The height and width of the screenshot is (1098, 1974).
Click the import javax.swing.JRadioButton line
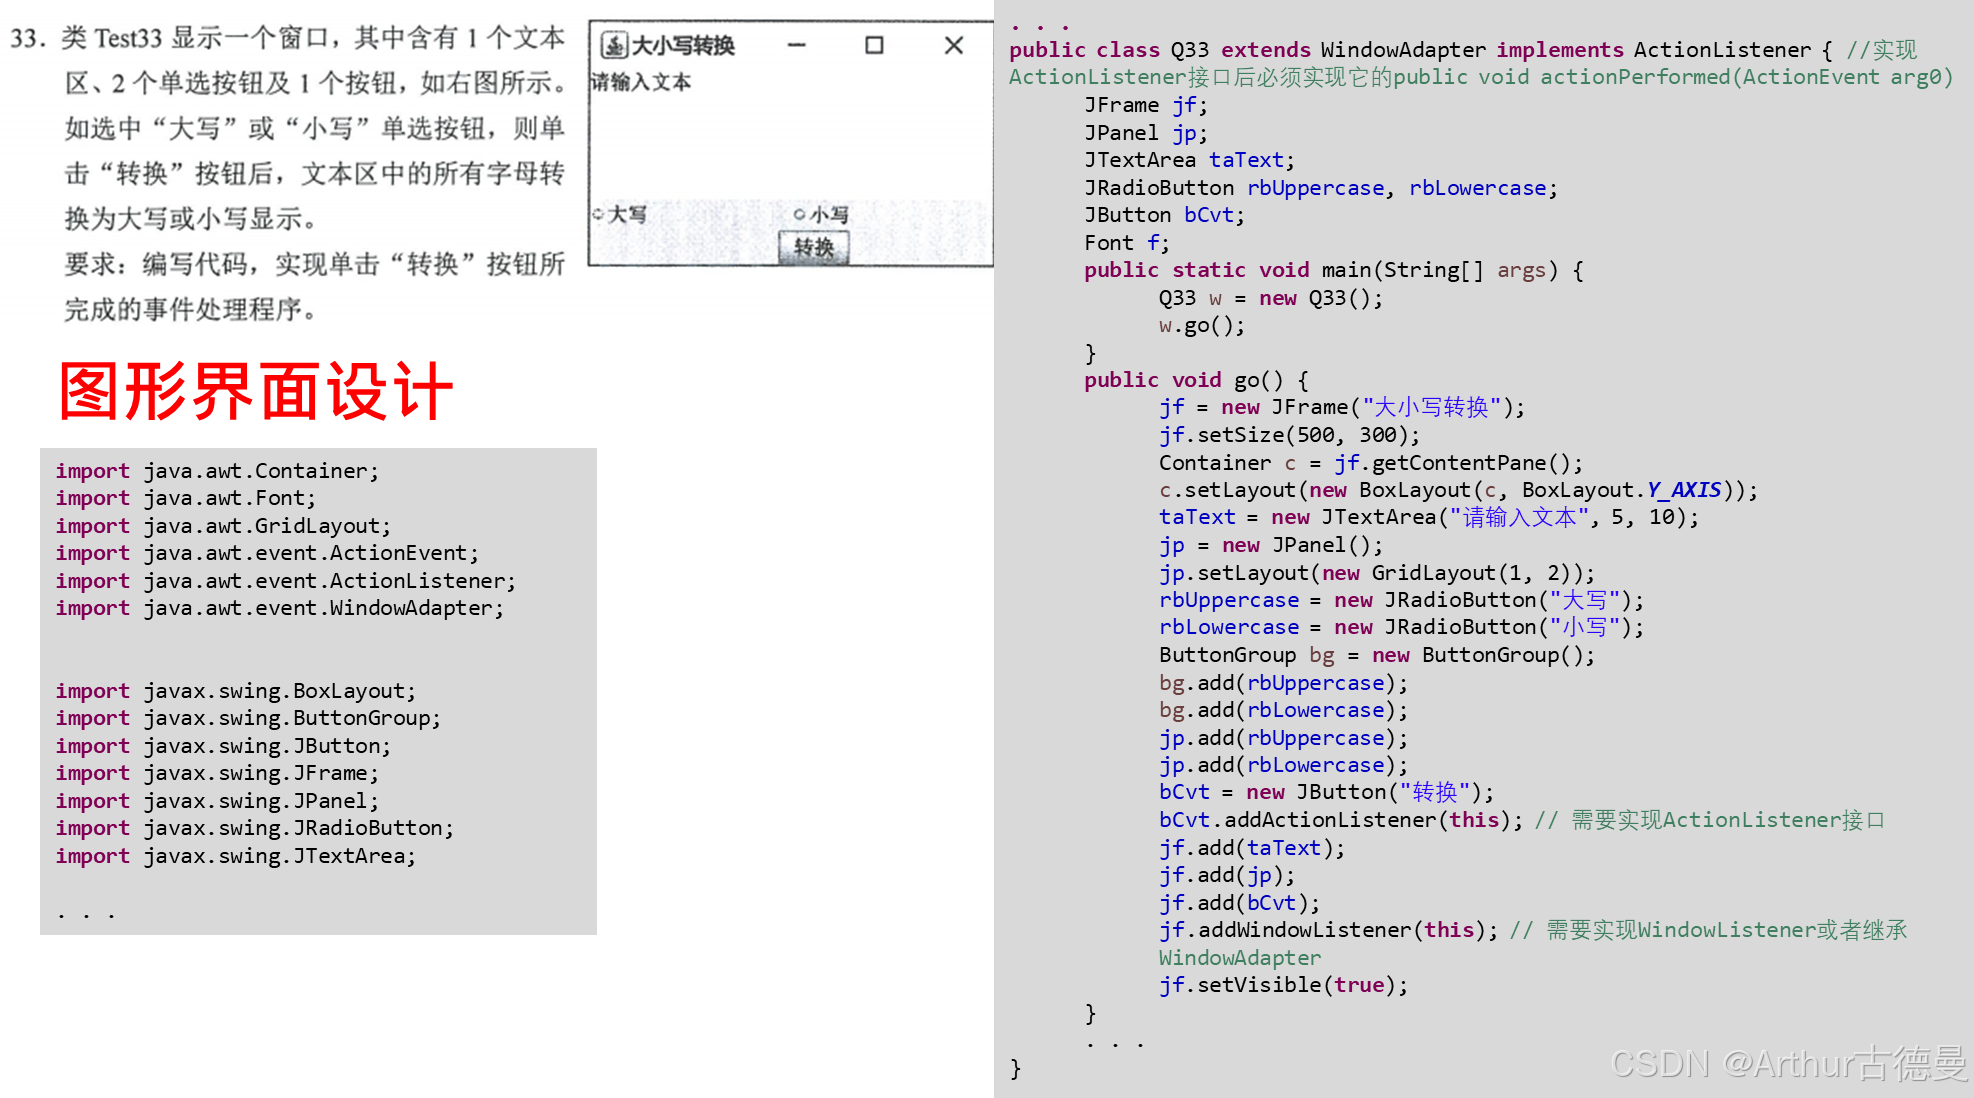click(x=254, y=828)
